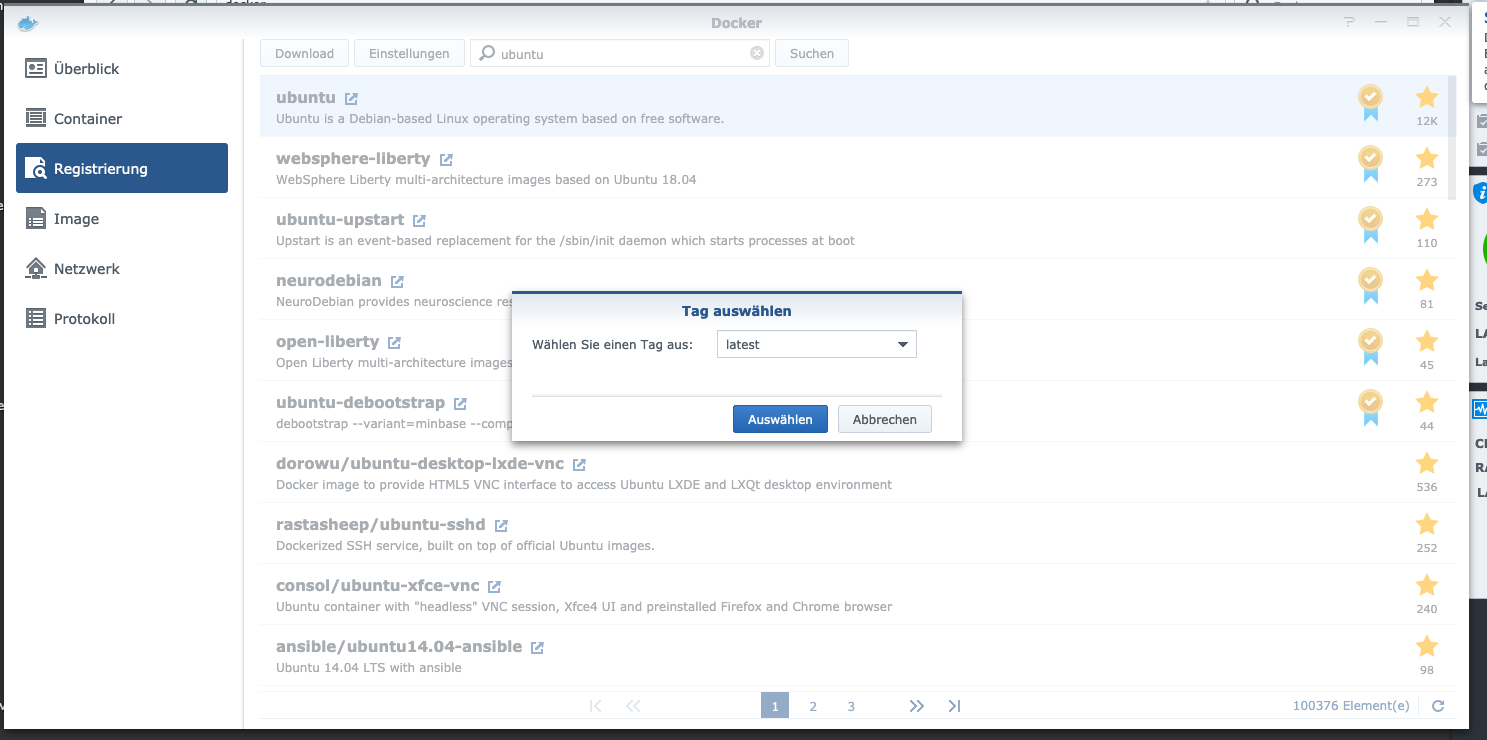Click the star icon for ansible/ubuntu14.04-ansible
Screen dimensions: 1487x740
pyautogui.click(x=1427, y=646)
